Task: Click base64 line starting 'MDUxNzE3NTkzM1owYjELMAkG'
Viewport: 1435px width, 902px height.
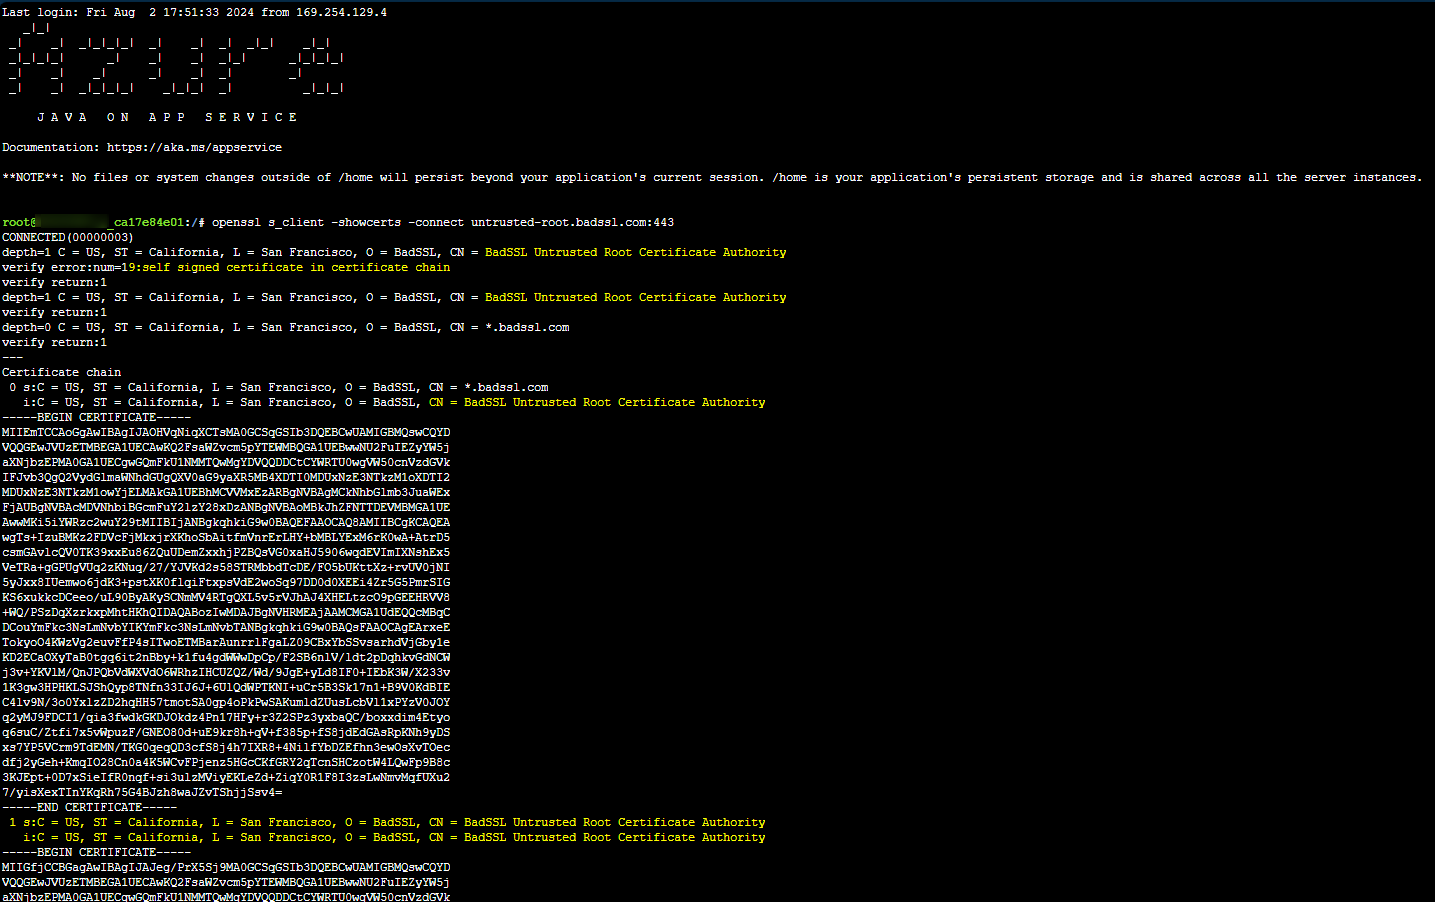Action: coord(226,492)
